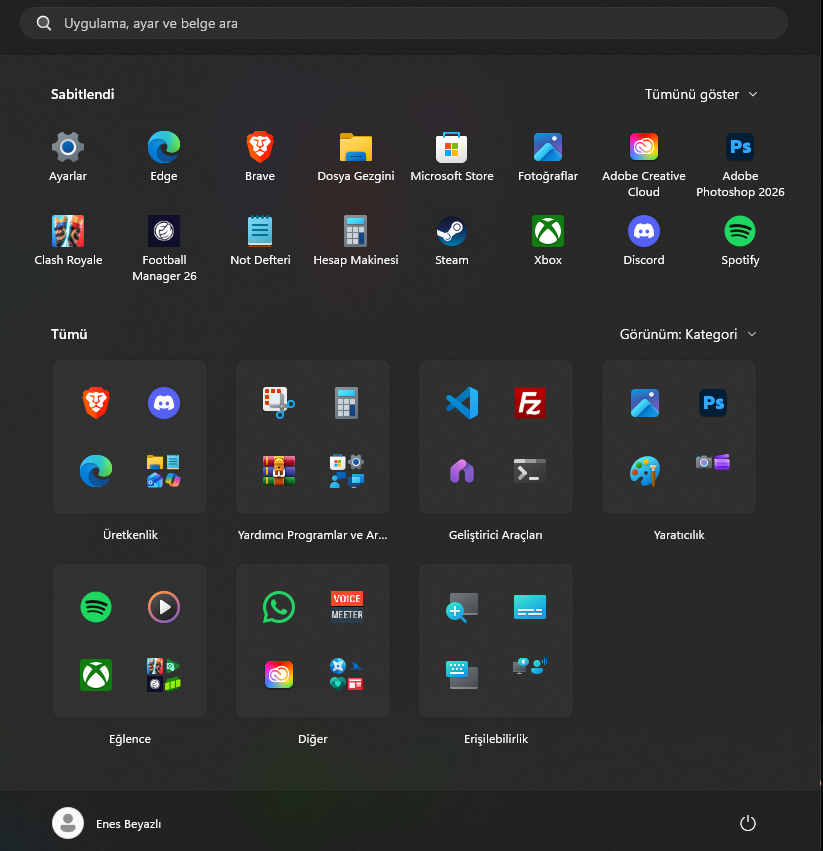Launch pinned Edge browser
This screenshot has width=823, height=851.
tap(164, 157)
